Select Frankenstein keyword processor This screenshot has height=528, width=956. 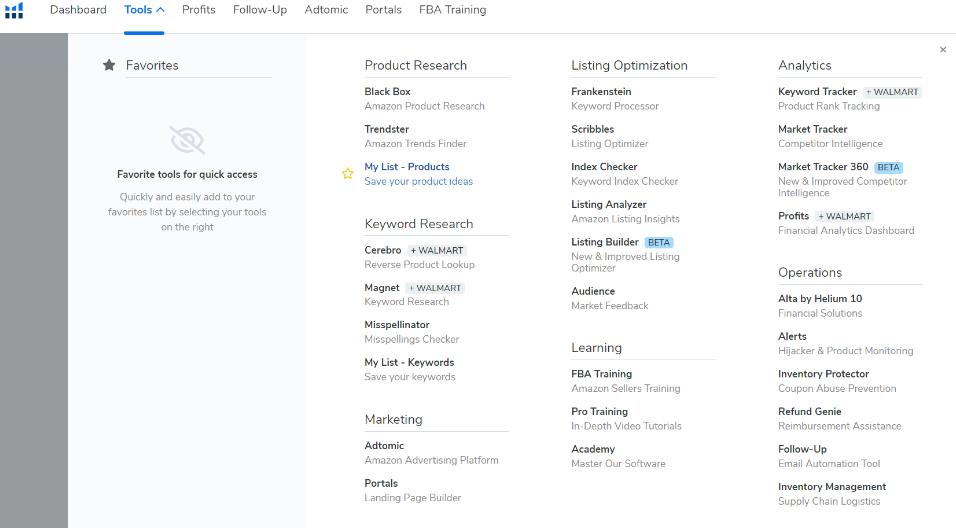coord(601,92)
